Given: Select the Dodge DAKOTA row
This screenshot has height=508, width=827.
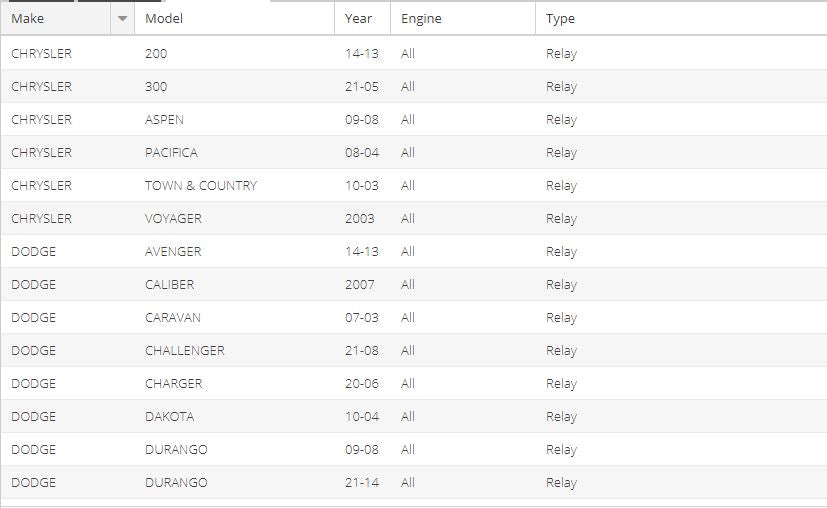Looking at the screenshot, I should click(x=414, y=416).
